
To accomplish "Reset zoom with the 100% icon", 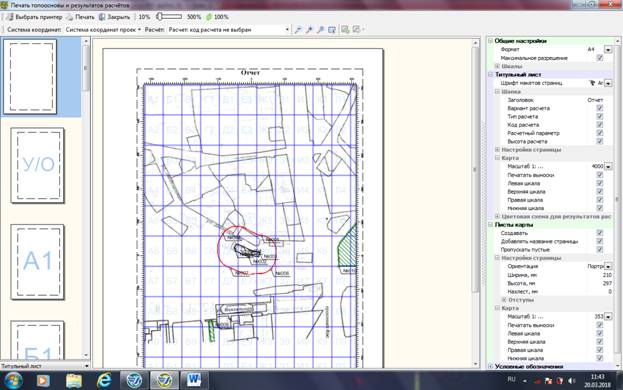I will point(217,17).
